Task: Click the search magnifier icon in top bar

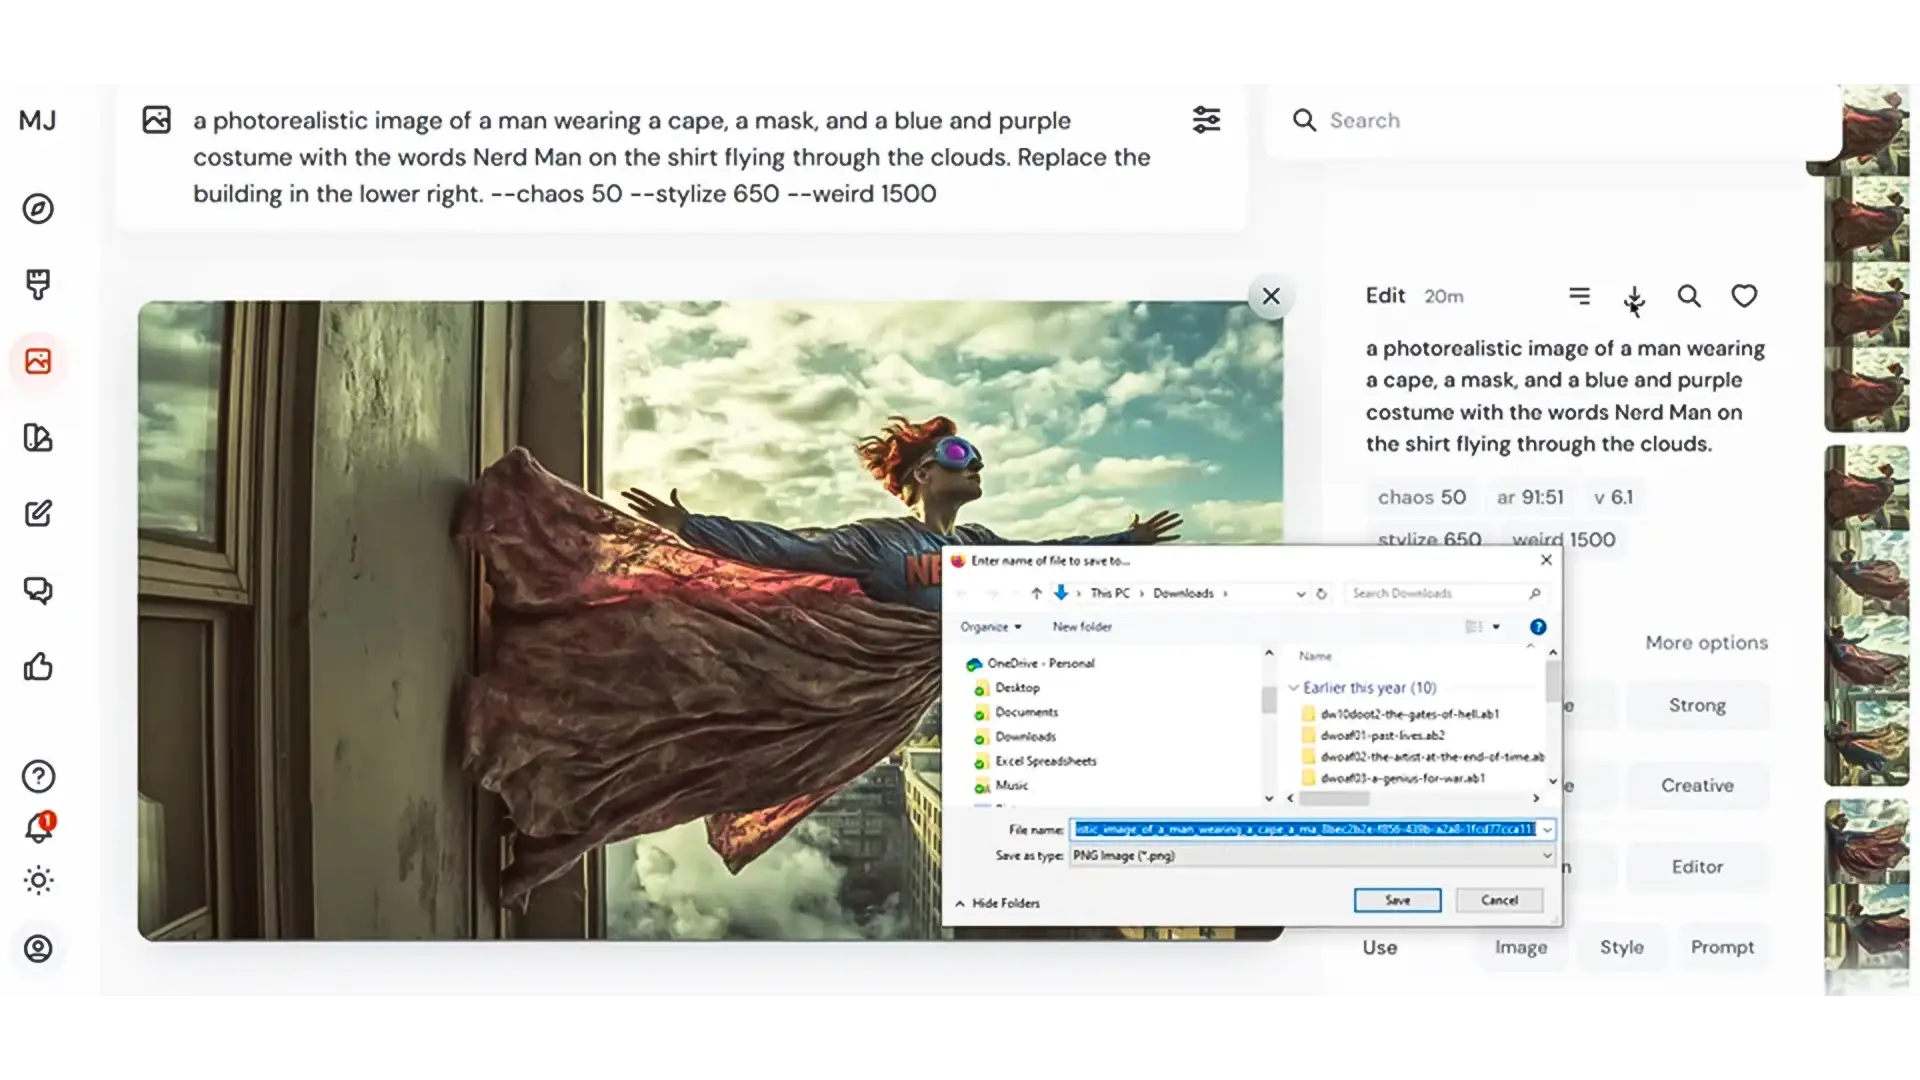Action: click(x=1304, y=120)
